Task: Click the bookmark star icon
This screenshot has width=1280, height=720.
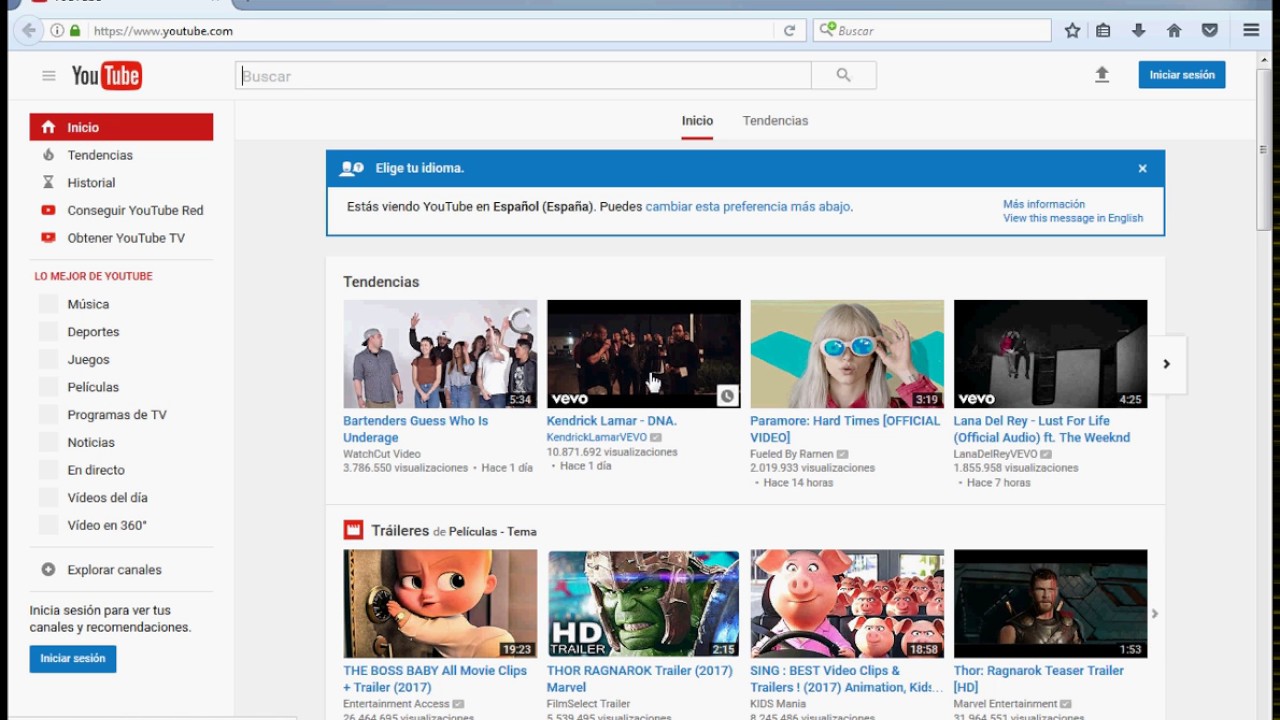Action: 1072,31
